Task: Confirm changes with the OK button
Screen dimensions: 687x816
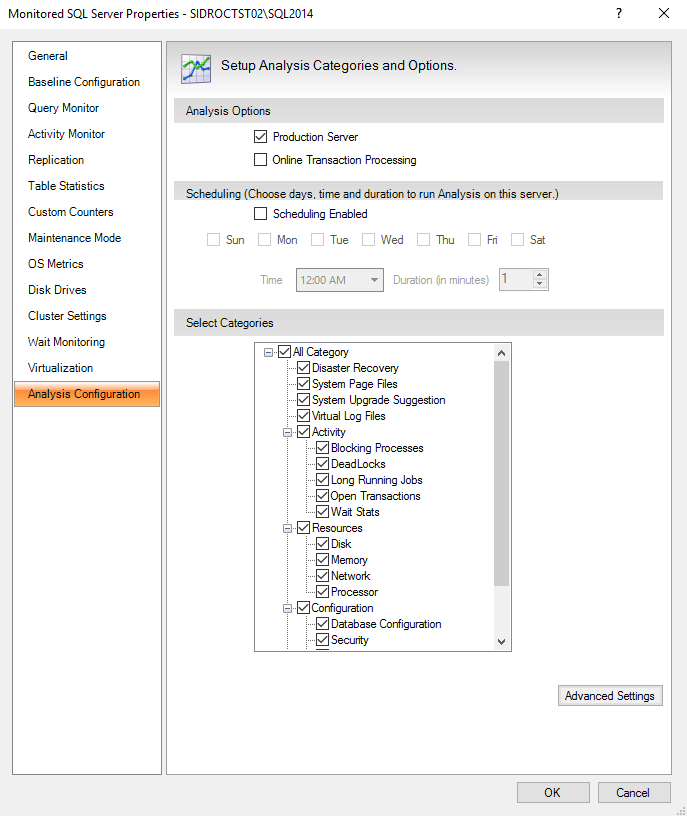Action: (553, 793)
